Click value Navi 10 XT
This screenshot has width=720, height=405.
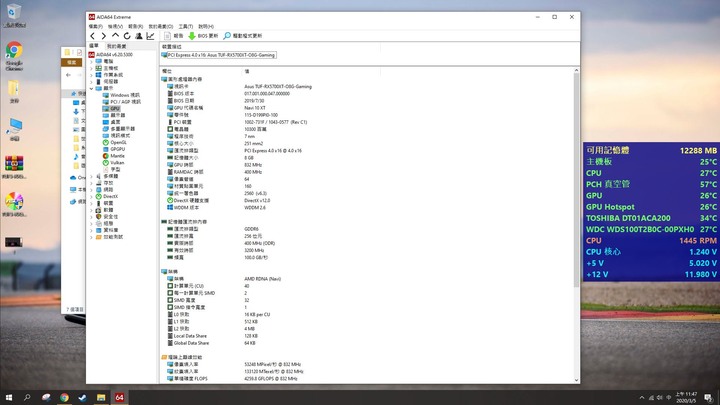point(255,108)
